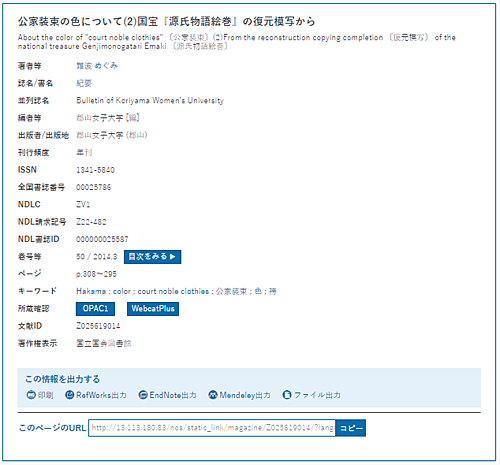The image size is (500, 465).
Task: Click the RefWorks export icon
Action: [x=70, y=395]
